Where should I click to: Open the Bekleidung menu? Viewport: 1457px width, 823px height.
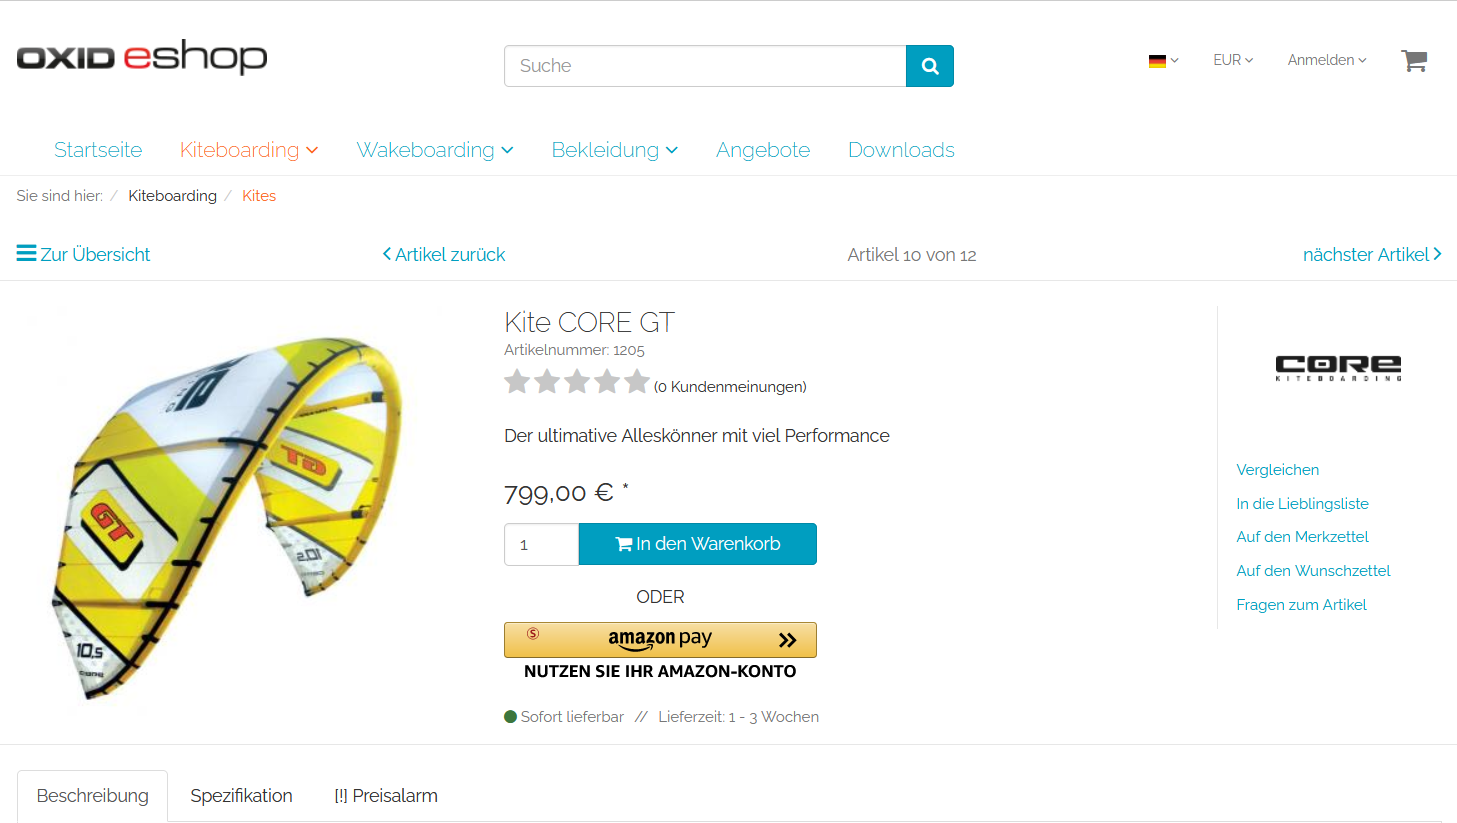tap(615, 150)
